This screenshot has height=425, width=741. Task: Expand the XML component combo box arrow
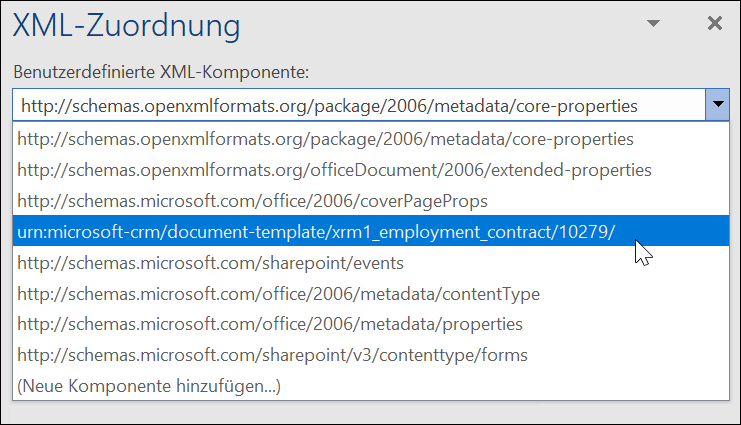click(x=717, y=105)
